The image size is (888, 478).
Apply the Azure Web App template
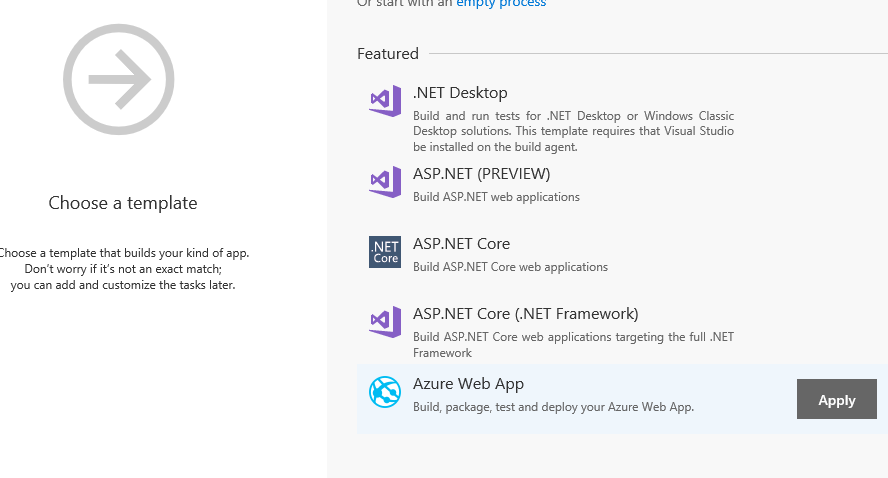(836, 399)
